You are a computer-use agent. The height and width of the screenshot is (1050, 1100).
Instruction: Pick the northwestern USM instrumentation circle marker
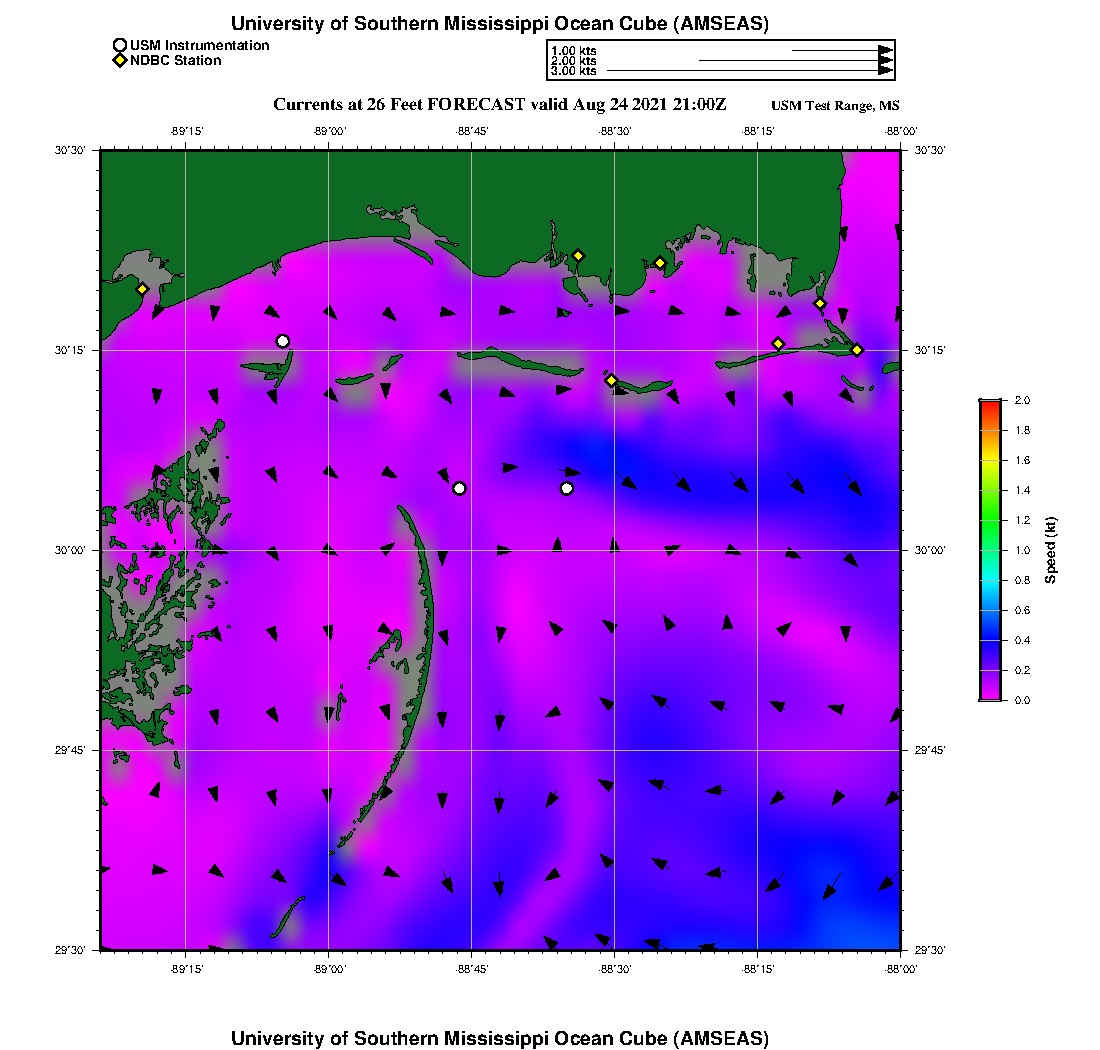283,341
